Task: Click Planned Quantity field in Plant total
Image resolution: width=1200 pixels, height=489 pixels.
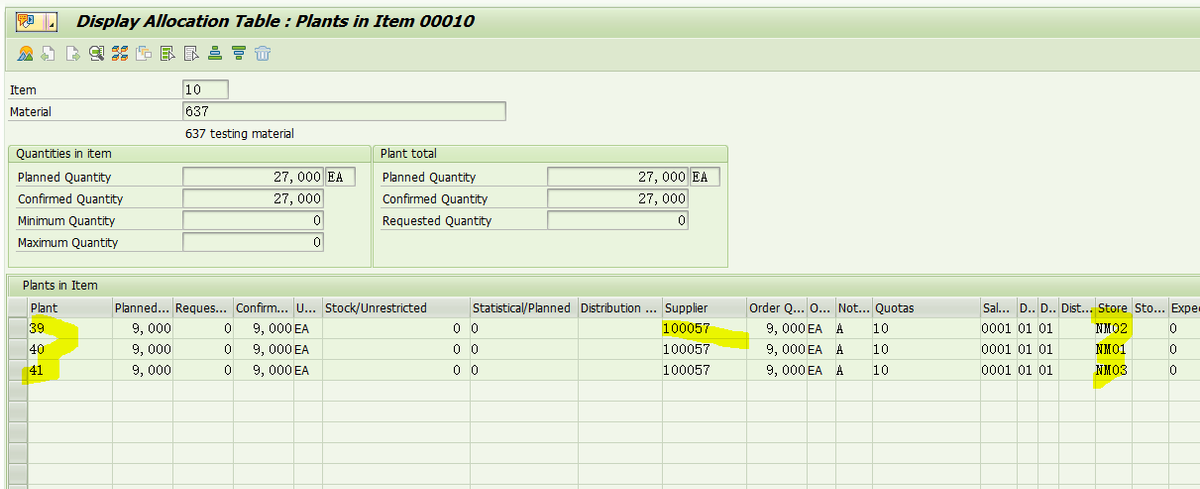Action: (618, 177)
